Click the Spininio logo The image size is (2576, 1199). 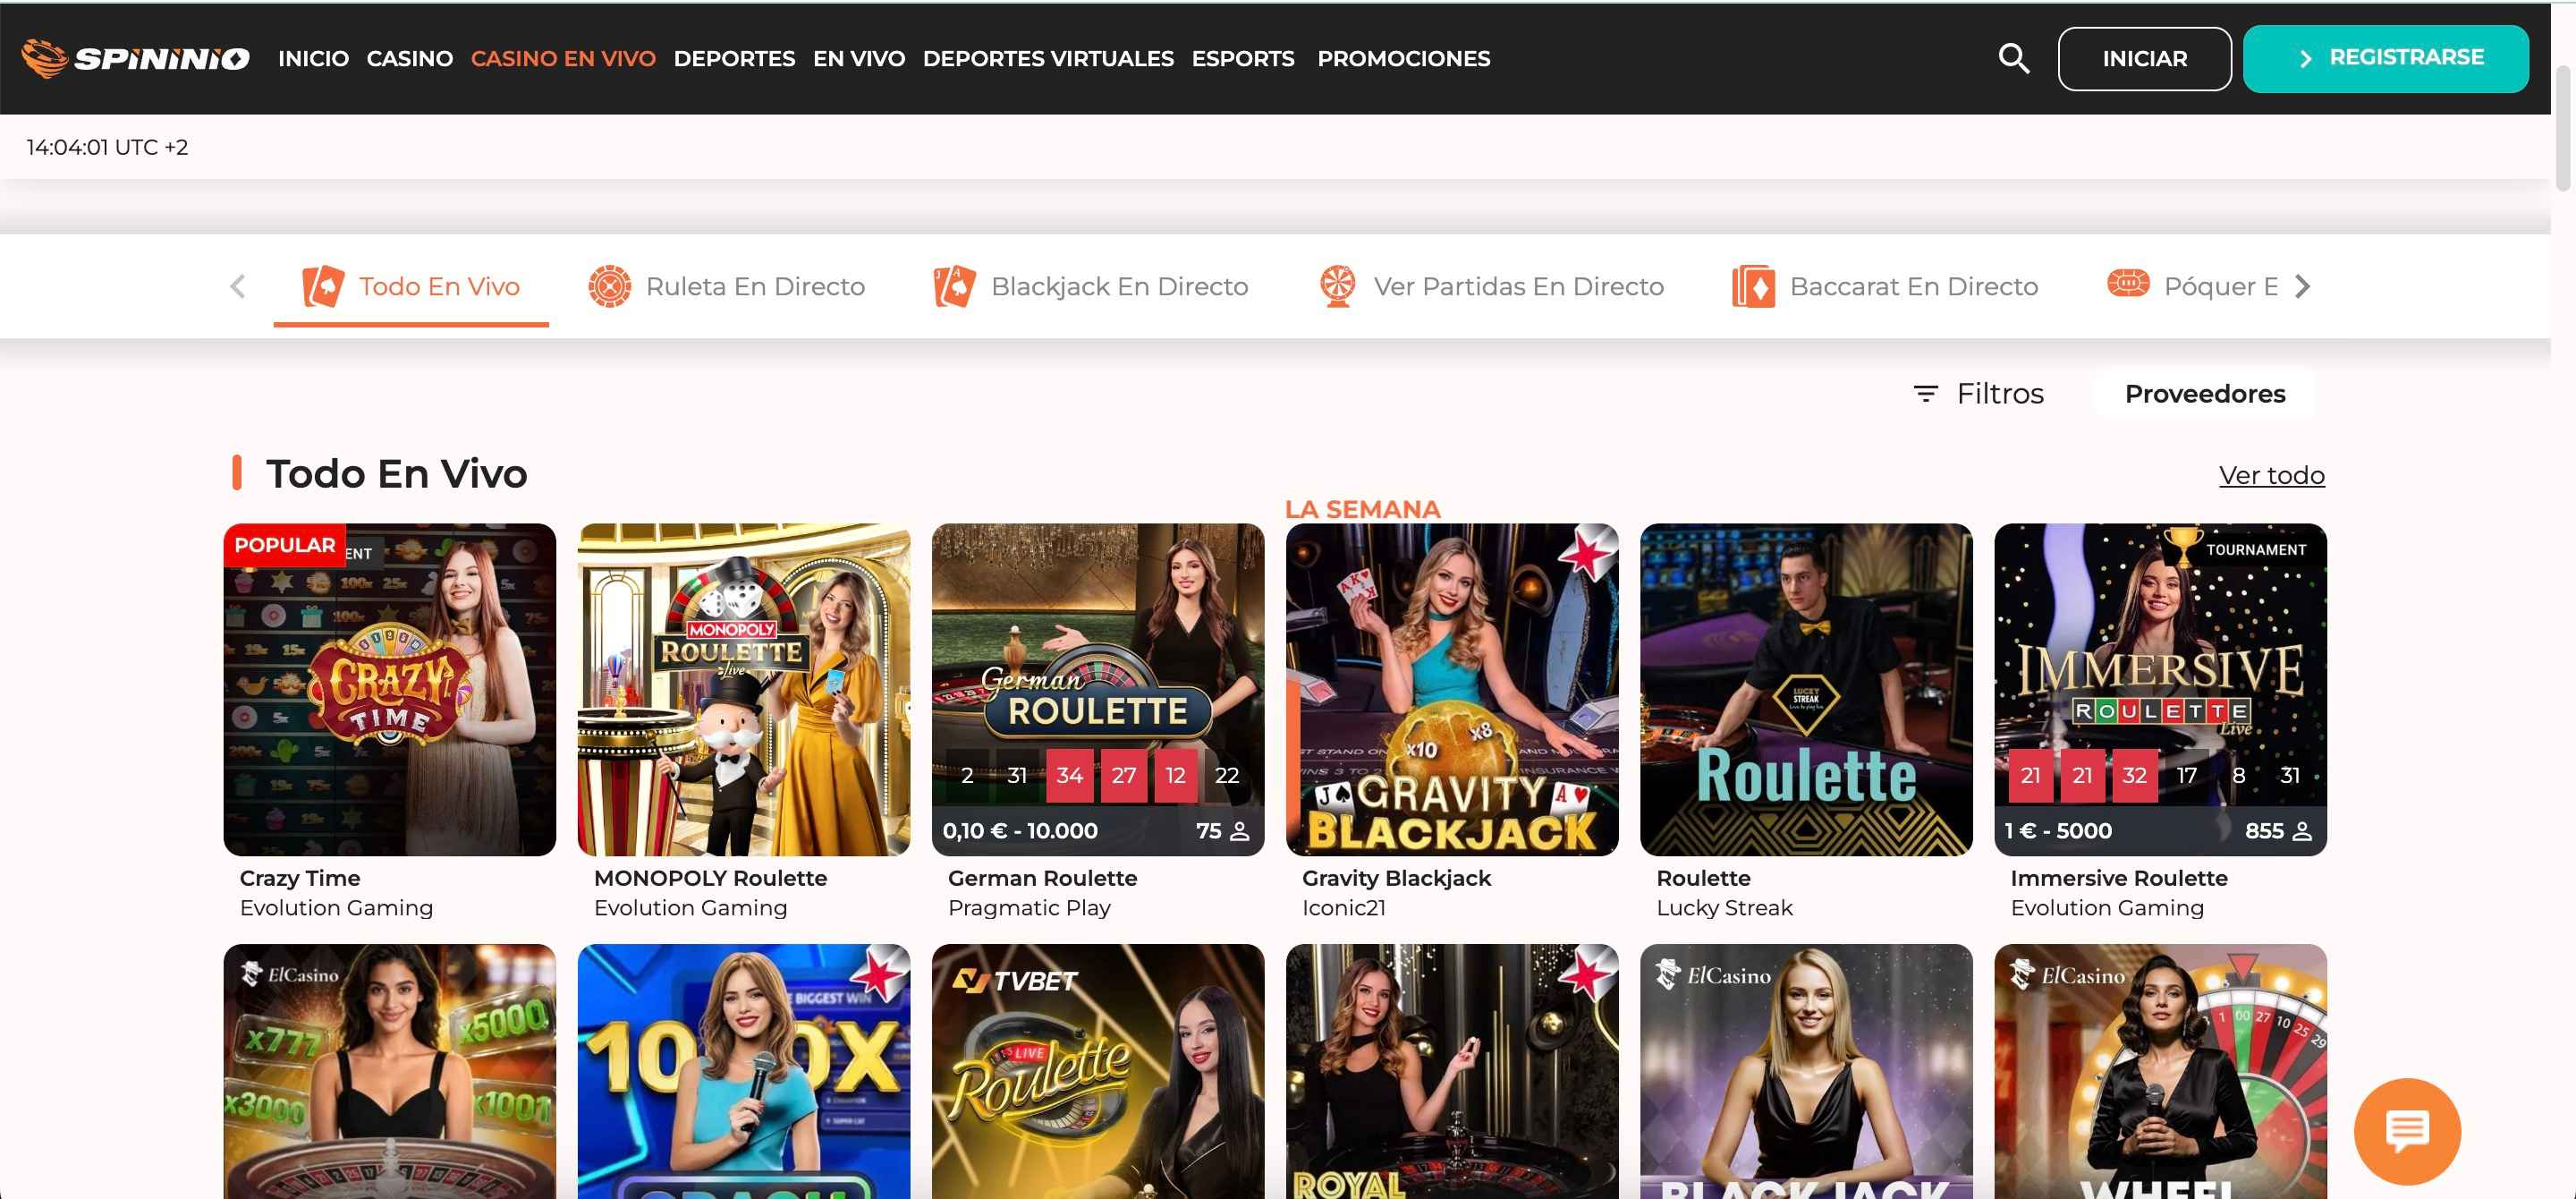[x=135, y=58]
